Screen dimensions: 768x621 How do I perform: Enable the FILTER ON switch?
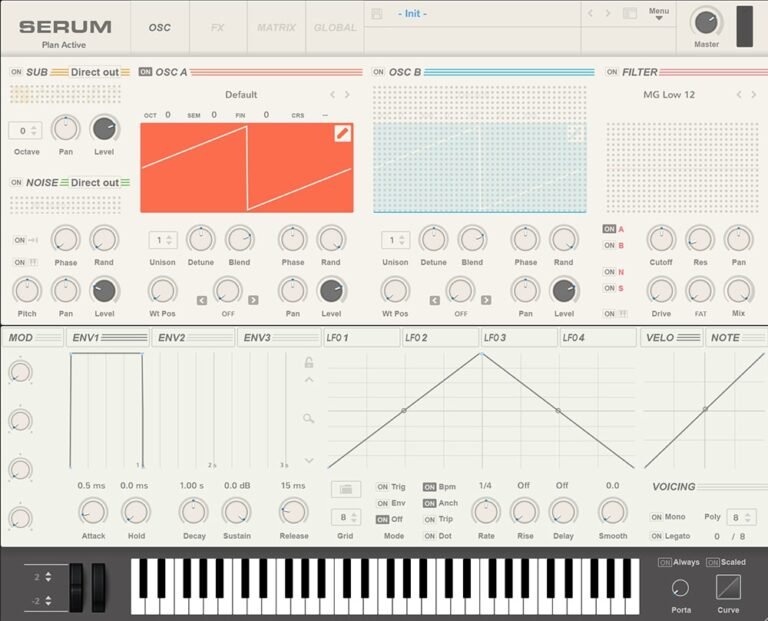(612, 72)
